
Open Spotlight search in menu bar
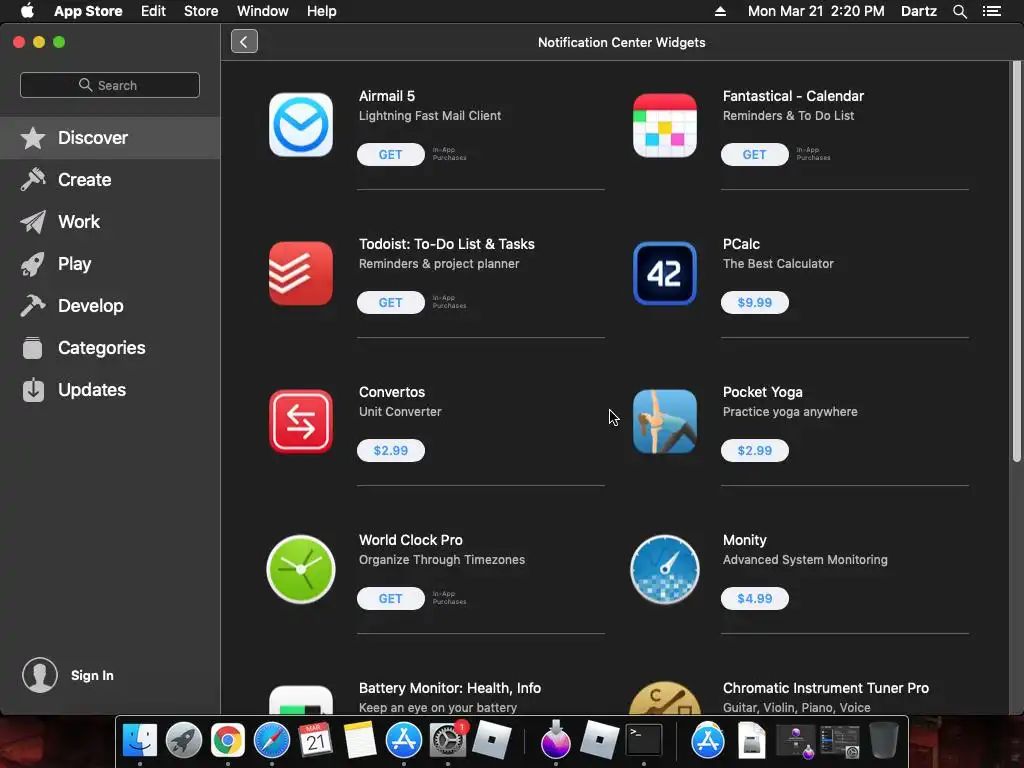(x=959, y=11)
